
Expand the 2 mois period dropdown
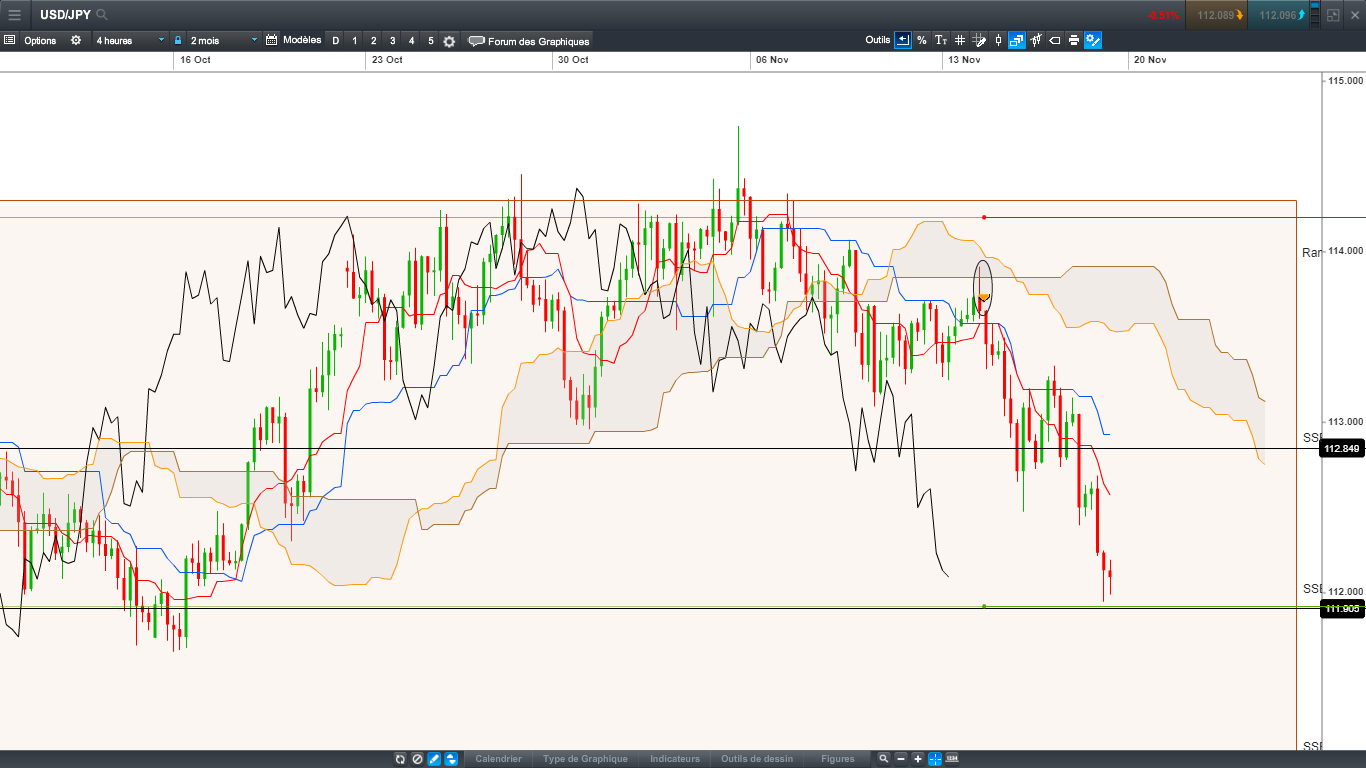coord(223,41)
